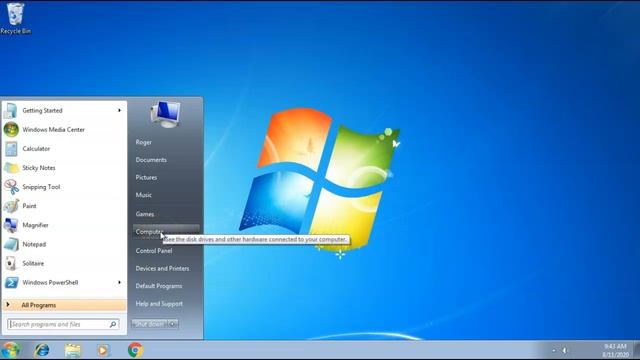Open Default Programs

pyautogui.click(x=159, y=286)
